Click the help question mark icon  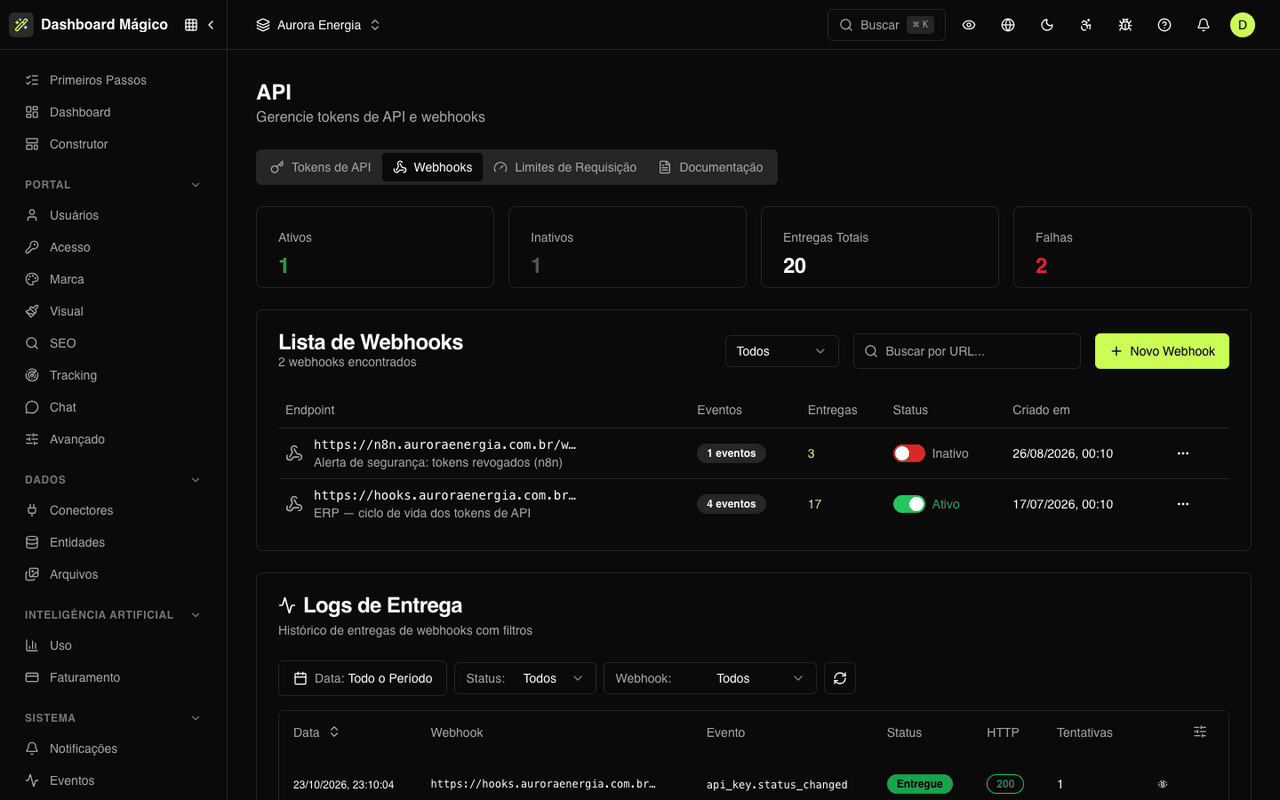(x=1164, y=25)
